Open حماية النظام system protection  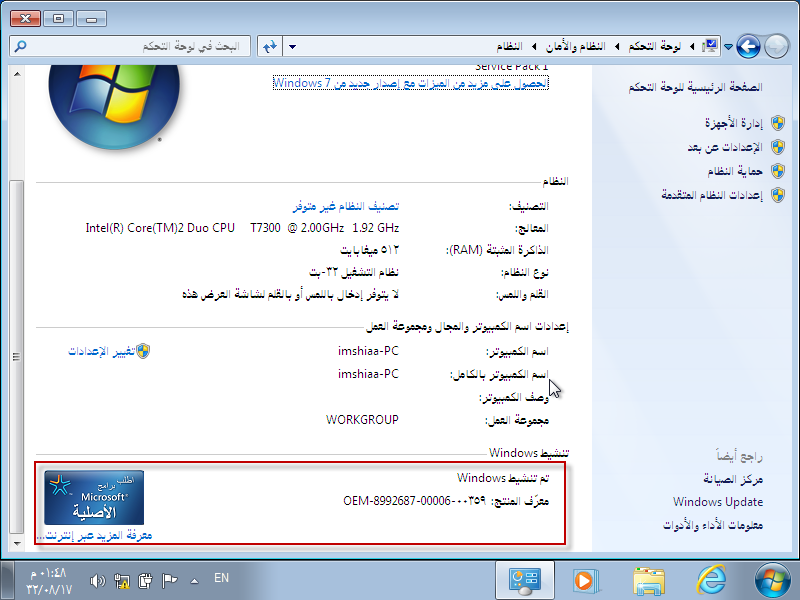735,171
